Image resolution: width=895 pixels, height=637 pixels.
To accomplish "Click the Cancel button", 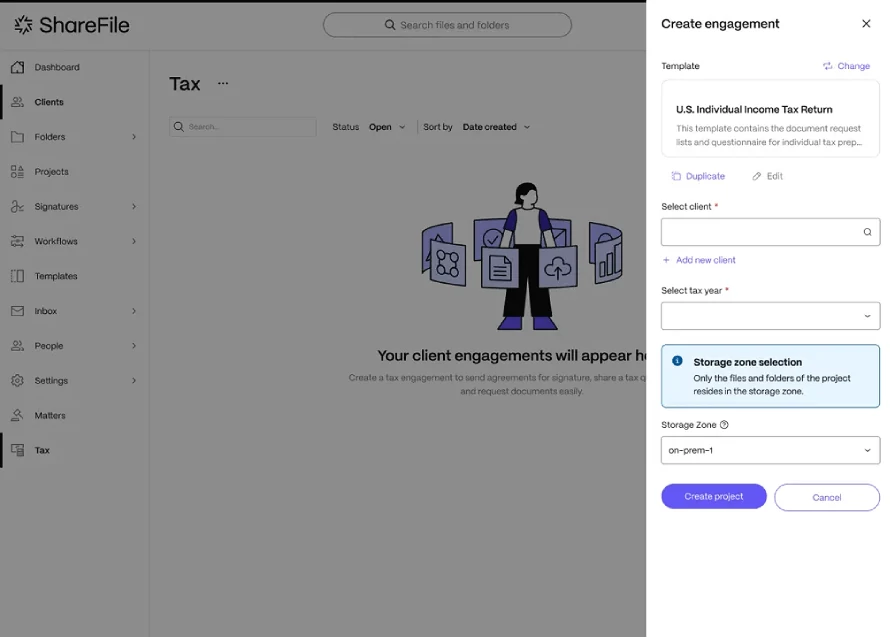I will 827,498.
